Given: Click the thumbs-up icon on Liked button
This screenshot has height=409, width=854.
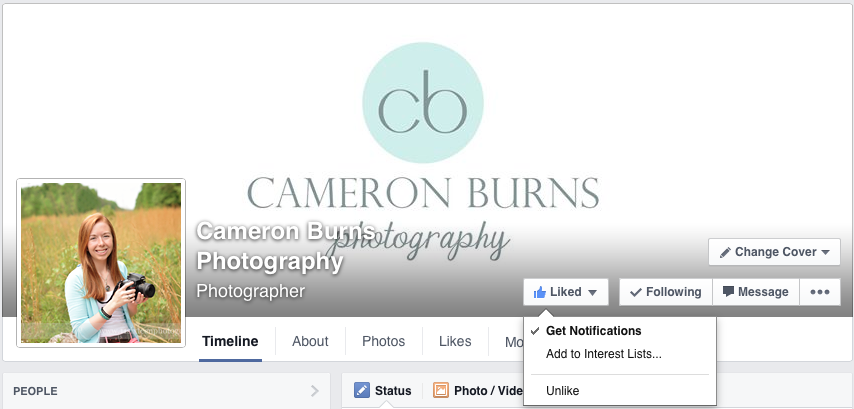Looking at the screenshot, I should click(540, 292).
